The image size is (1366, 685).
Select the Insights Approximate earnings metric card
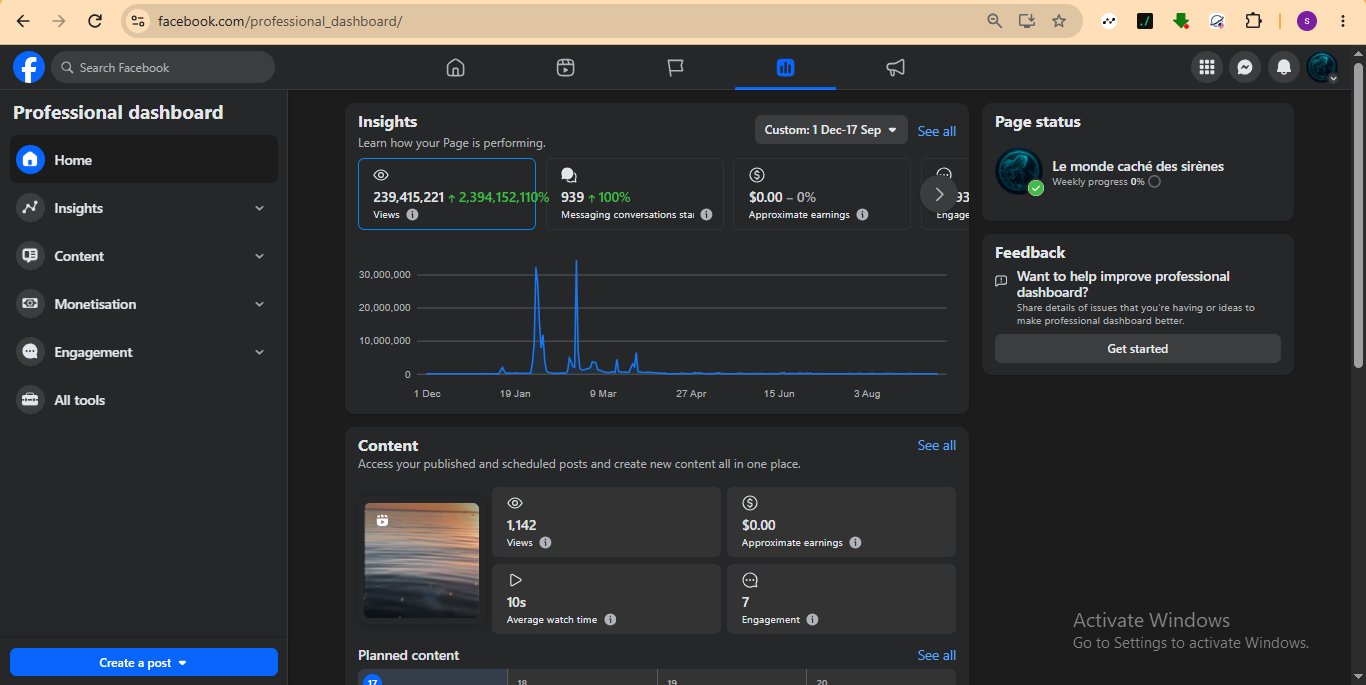point(822,194)
